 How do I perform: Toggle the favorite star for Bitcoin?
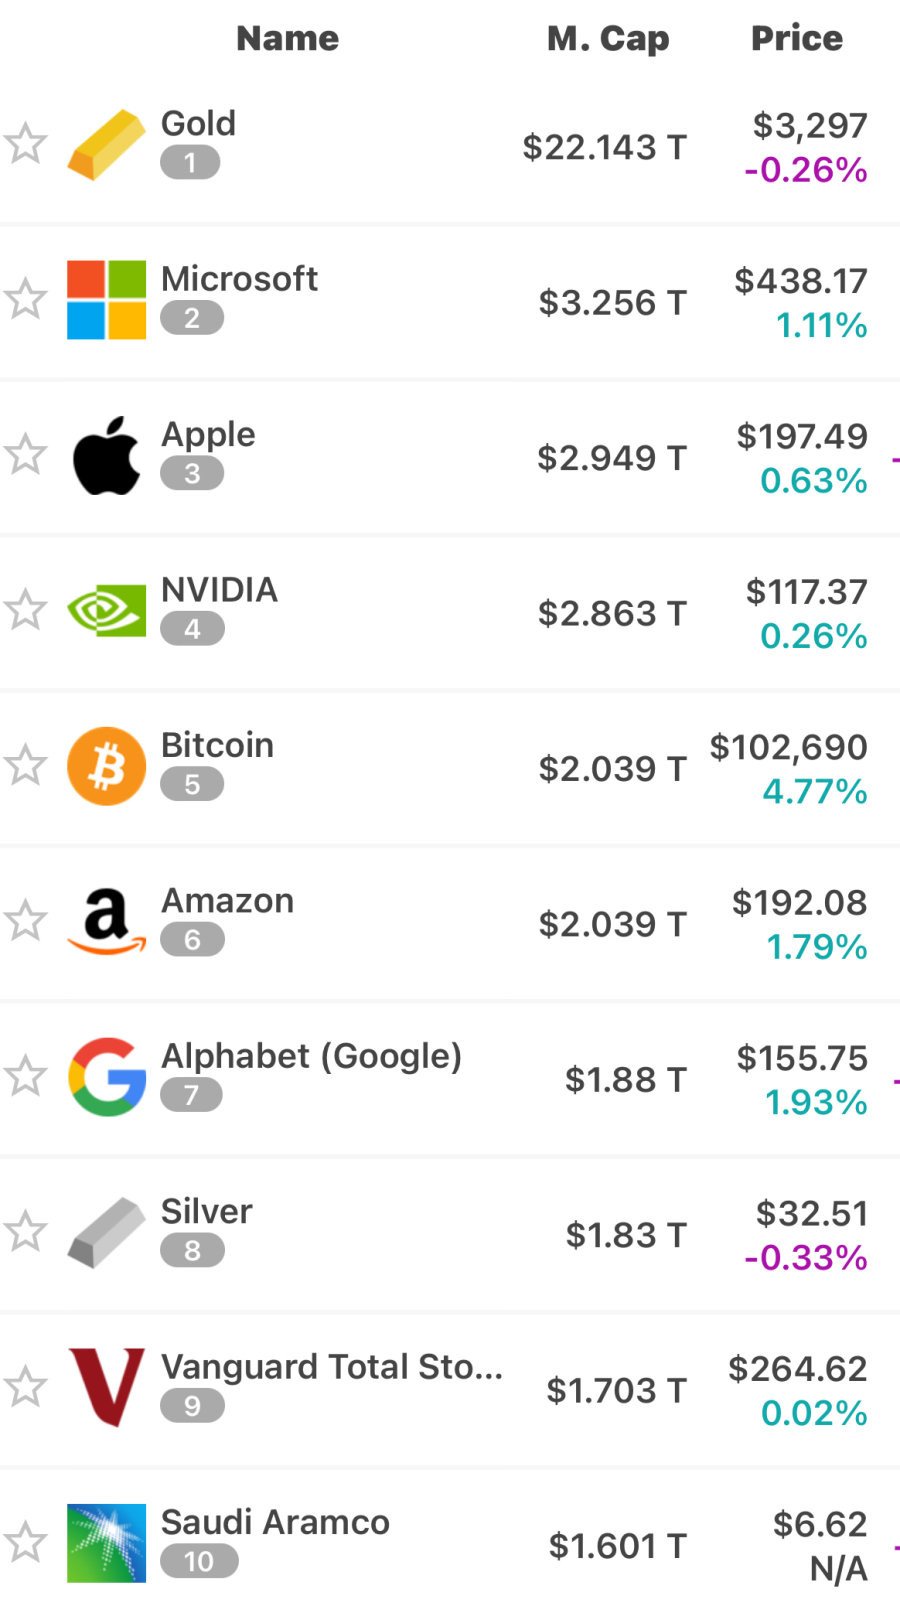pos(25,765)
